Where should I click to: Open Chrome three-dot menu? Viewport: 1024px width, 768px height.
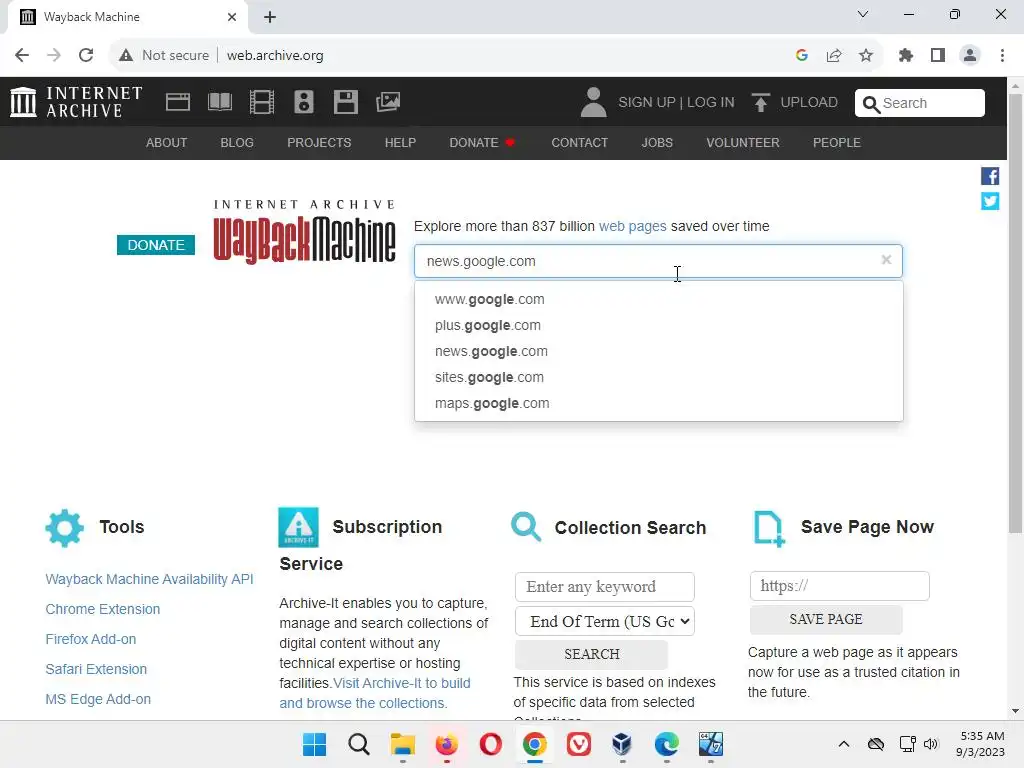(x=1002, y=56)
